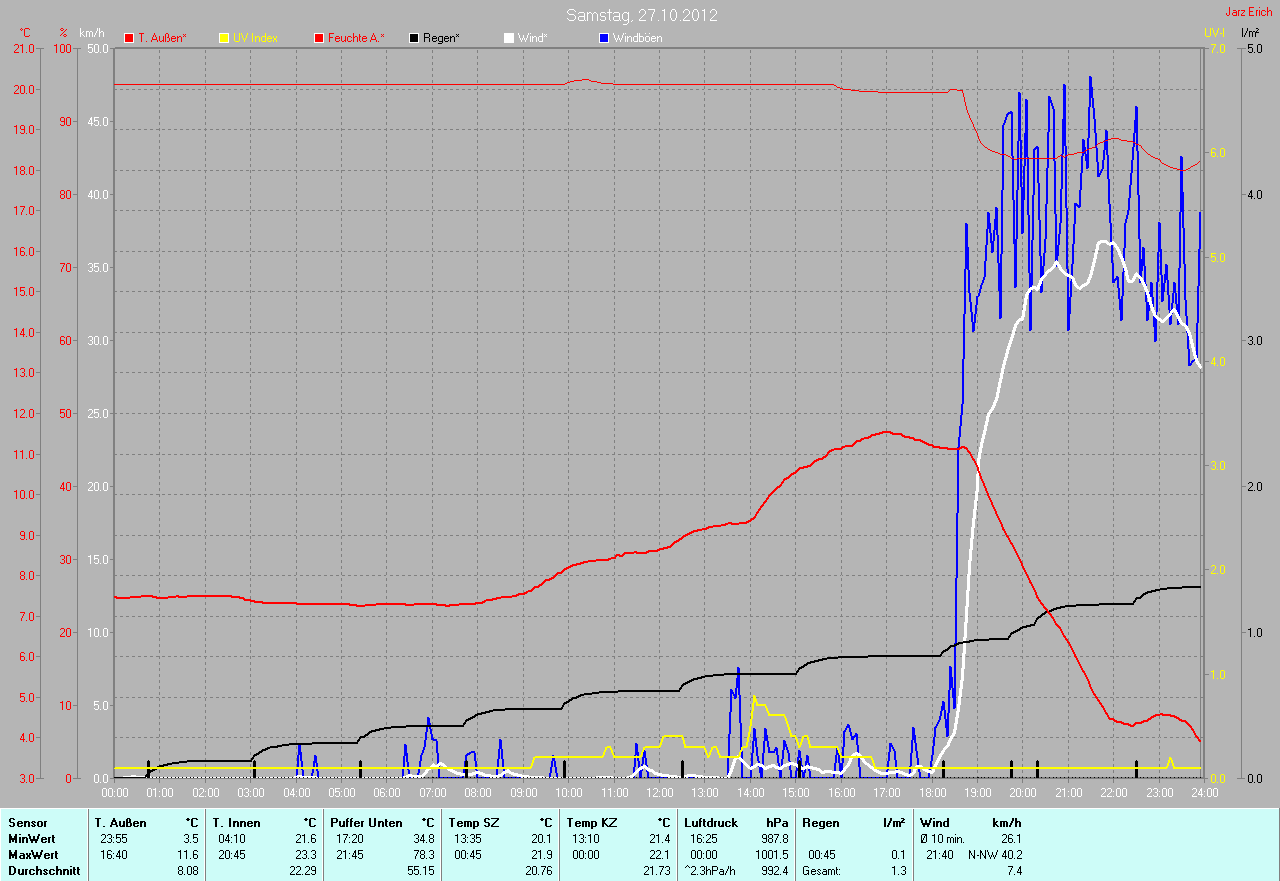This screenshot has height=881, width=1280.
Task: Click the Temp SZ minimum time 13:35
Action: pyautogui.click(x=469, y=838)
